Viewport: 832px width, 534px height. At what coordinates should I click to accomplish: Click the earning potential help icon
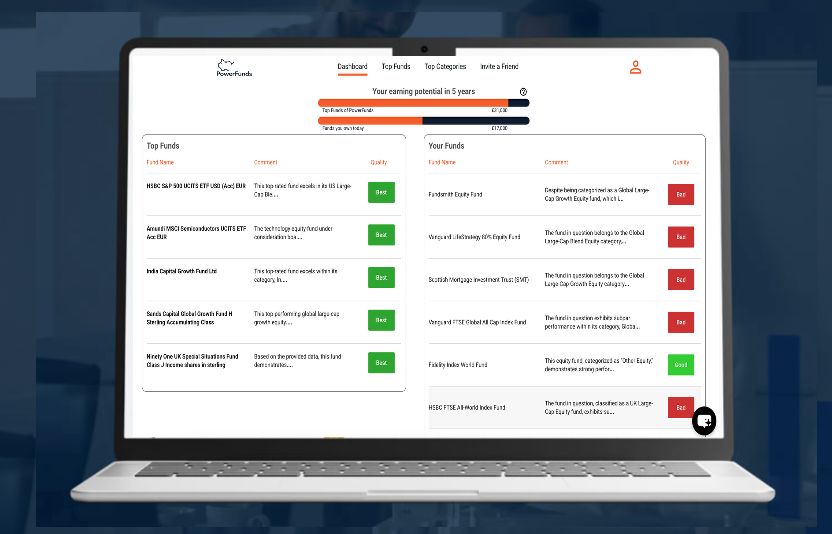point(523,92)
